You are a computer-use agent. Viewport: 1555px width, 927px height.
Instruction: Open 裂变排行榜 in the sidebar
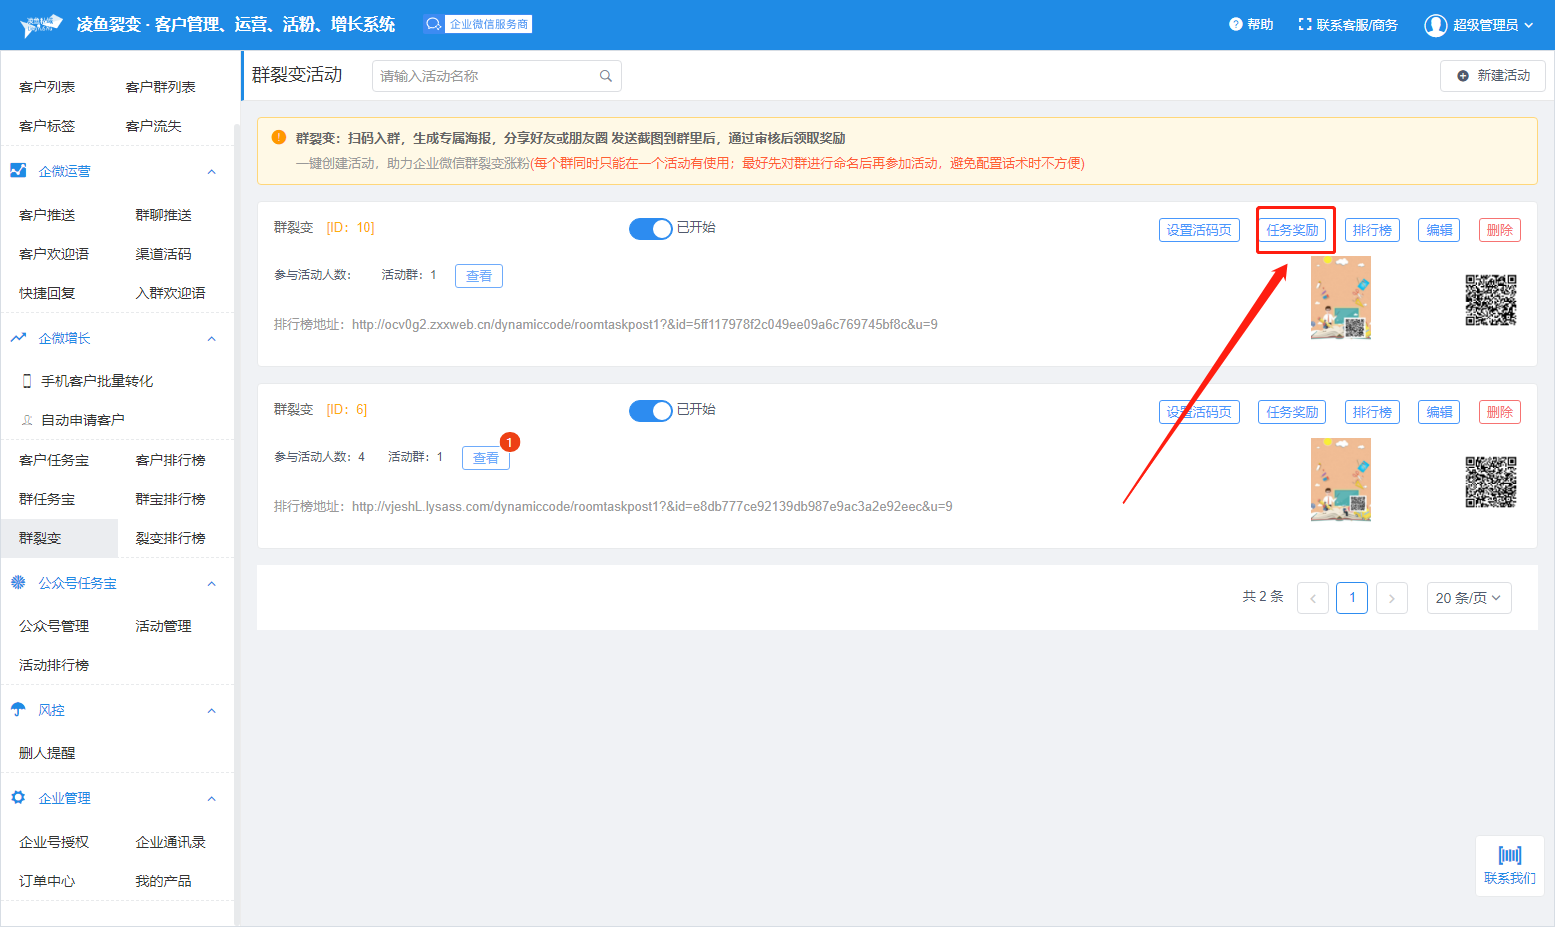(x=170, y=538)
